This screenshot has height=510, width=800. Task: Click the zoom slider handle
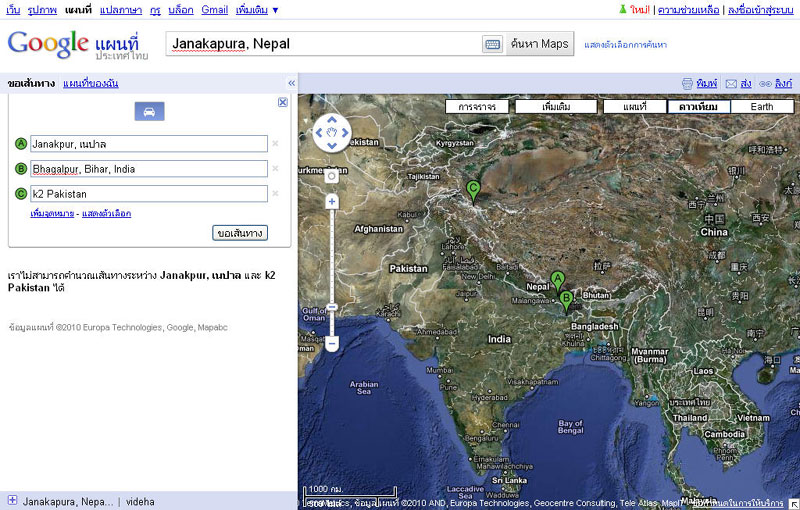click(x=332, y=307)
